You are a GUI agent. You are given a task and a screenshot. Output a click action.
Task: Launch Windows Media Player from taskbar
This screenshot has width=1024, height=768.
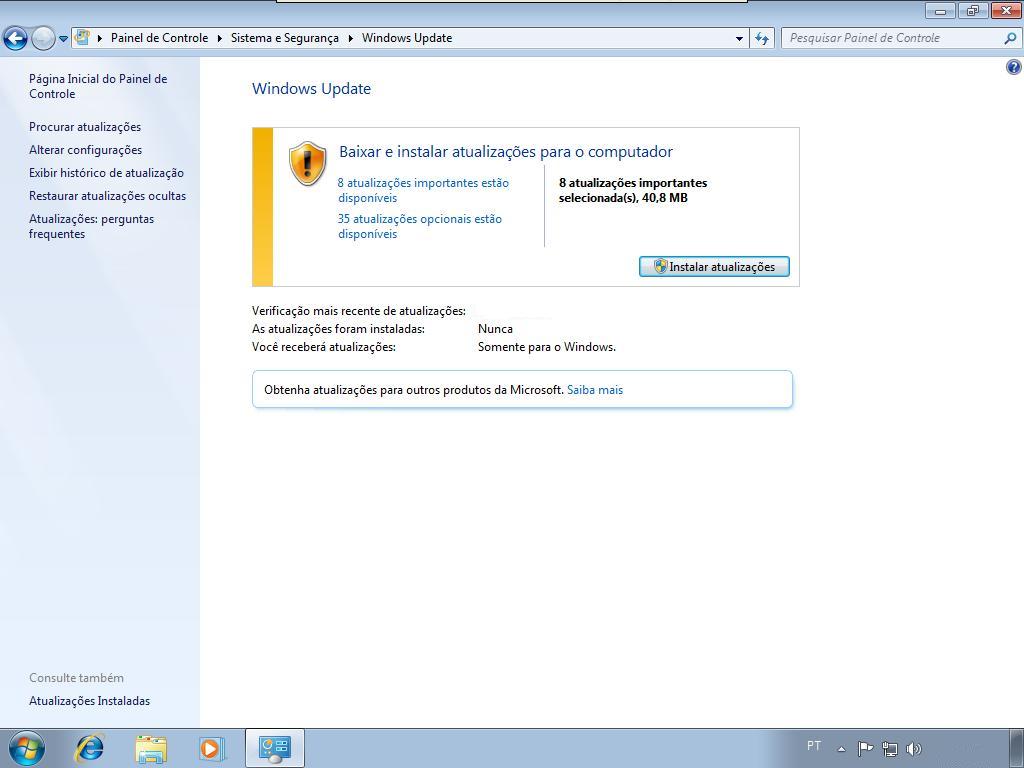pos(212,748)
